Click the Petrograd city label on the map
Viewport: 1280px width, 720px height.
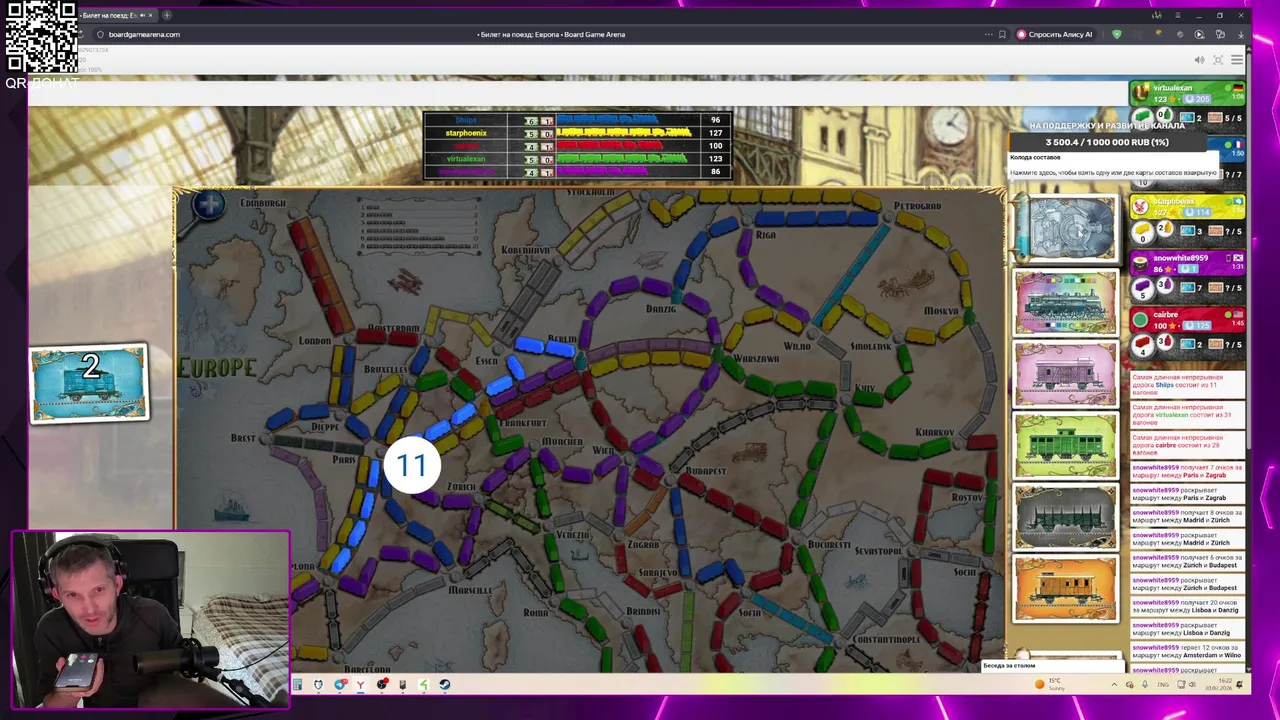[x=917, y=206]
